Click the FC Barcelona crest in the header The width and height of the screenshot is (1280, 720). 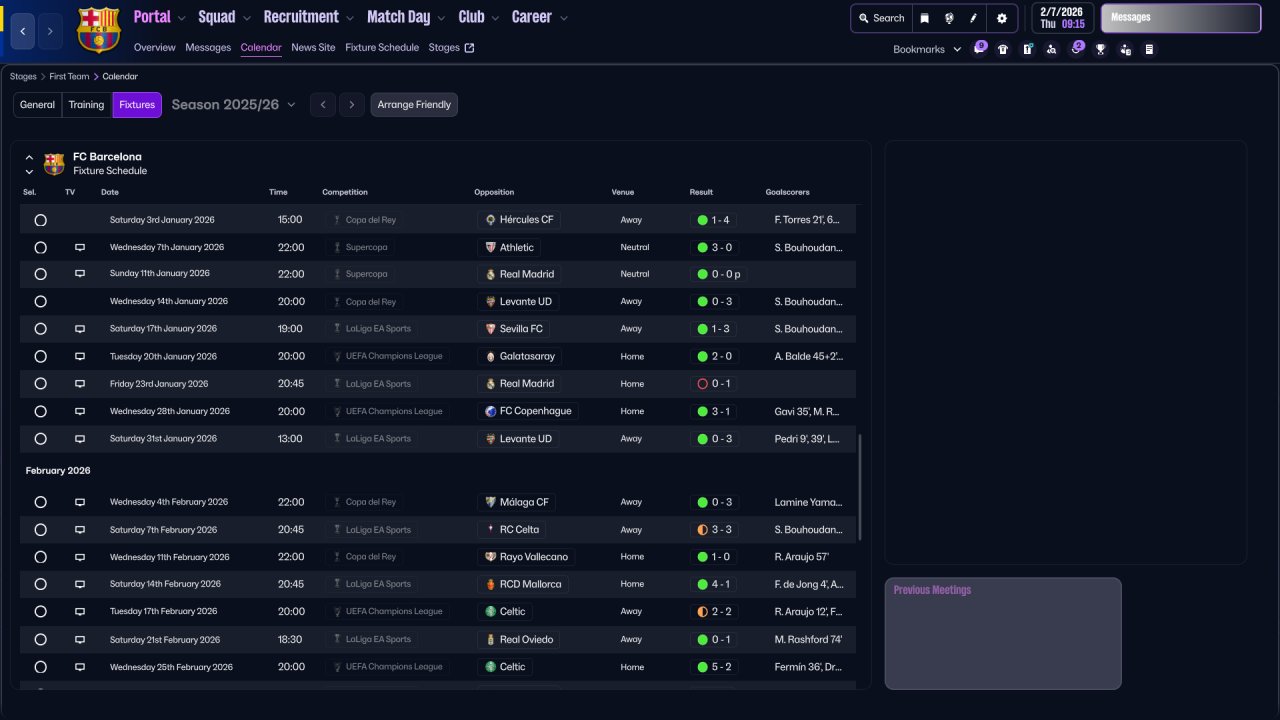pyautogui.click(x=98, y=30)
